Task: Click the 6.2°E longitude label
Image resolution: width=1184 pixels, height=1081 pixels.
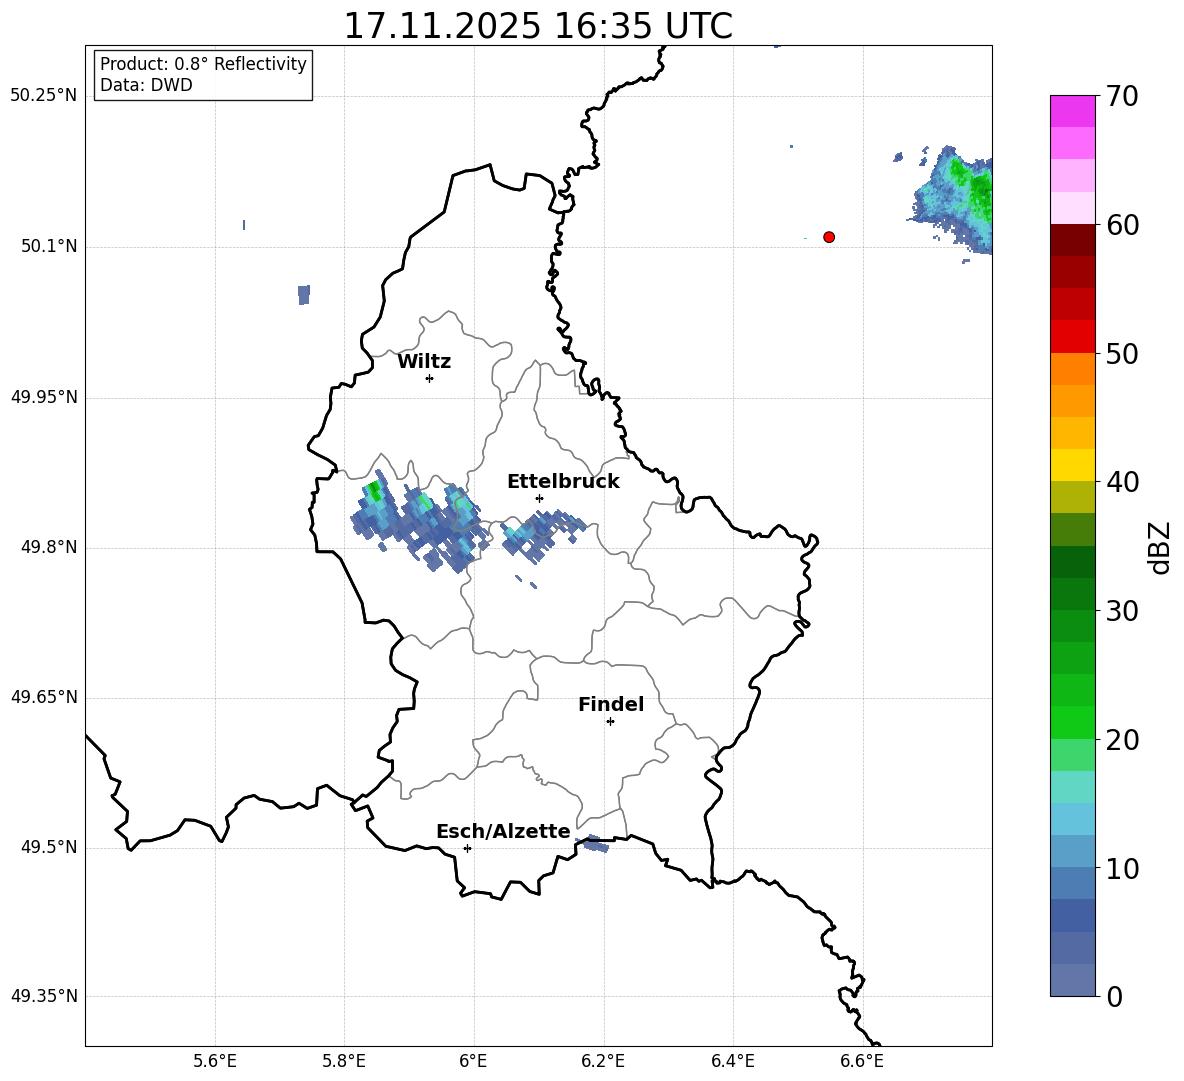Action: [603, 1061]
